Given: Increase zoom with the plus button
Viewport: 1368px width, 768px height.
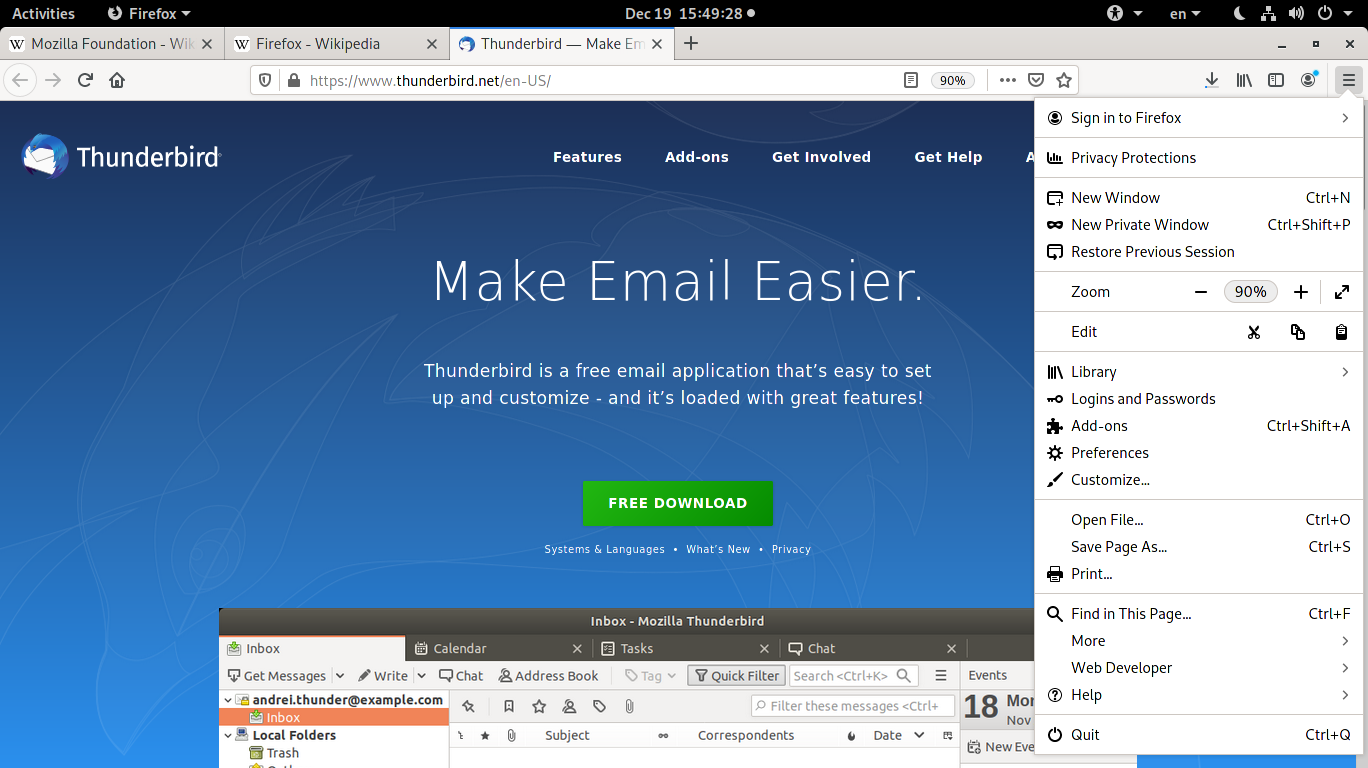Looking at the screenshot, I should point(1300,292).
